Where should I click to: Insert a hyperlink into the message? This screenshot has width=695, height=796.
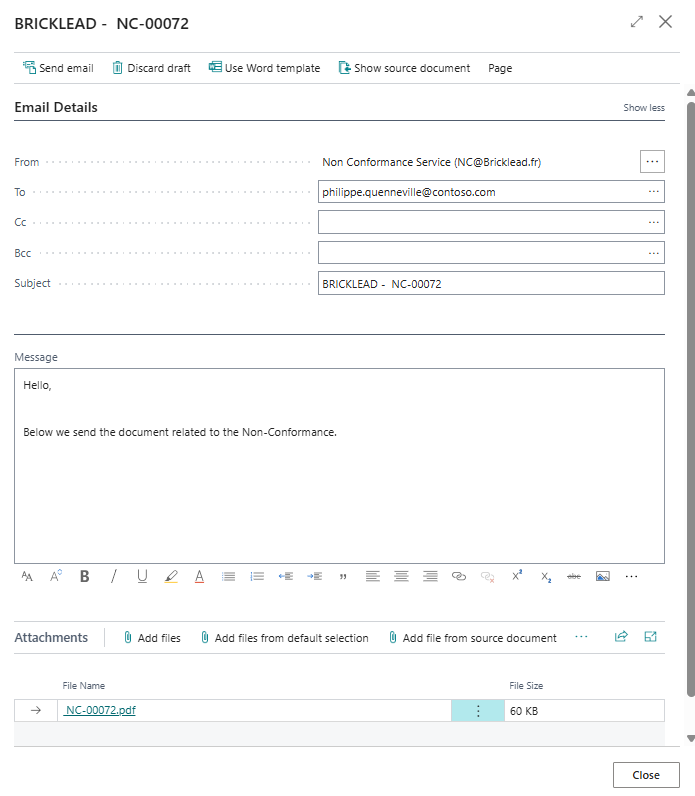pyautogui.click(x=459, y=576)
